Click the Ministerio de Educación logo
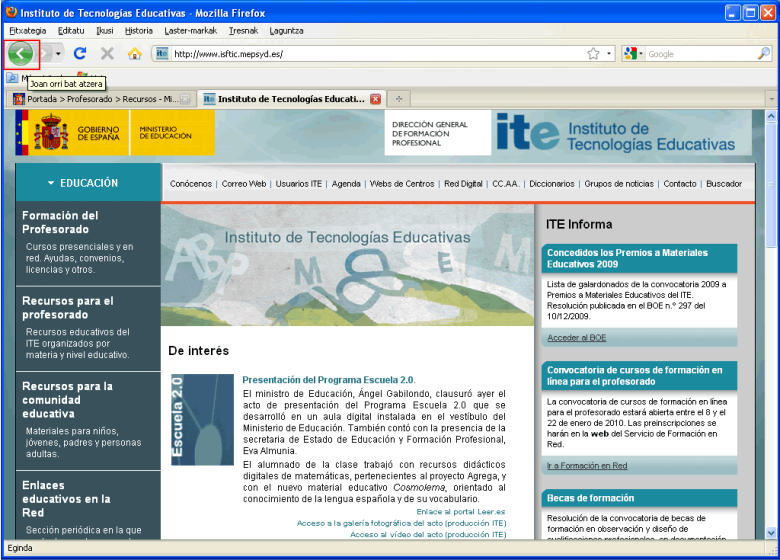Screen dimensions: 780x560 click(x=172, y=133)
